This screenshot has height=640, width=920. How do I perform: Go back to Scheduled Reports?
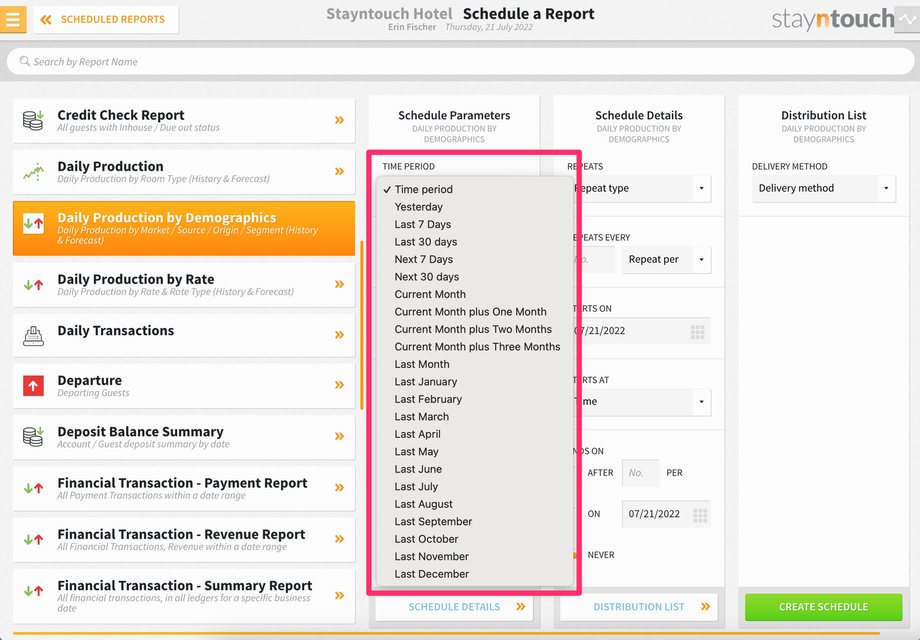click(x=106, y=19)
